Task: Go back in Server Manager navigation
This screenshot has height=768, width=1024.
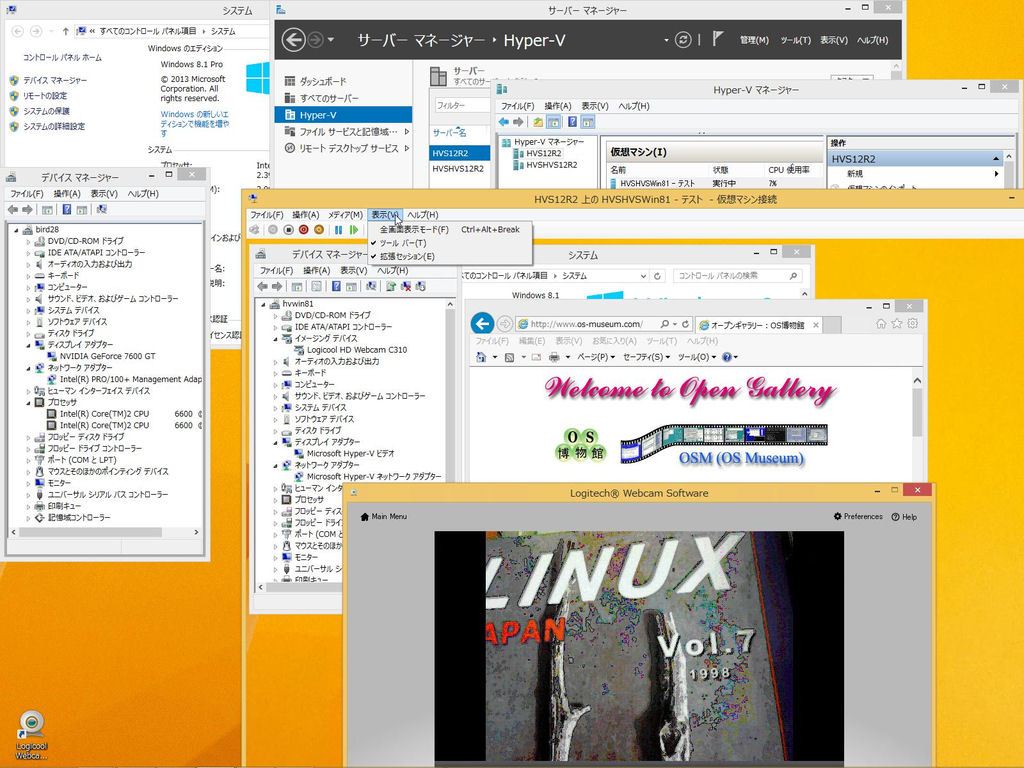Action: 293,40
